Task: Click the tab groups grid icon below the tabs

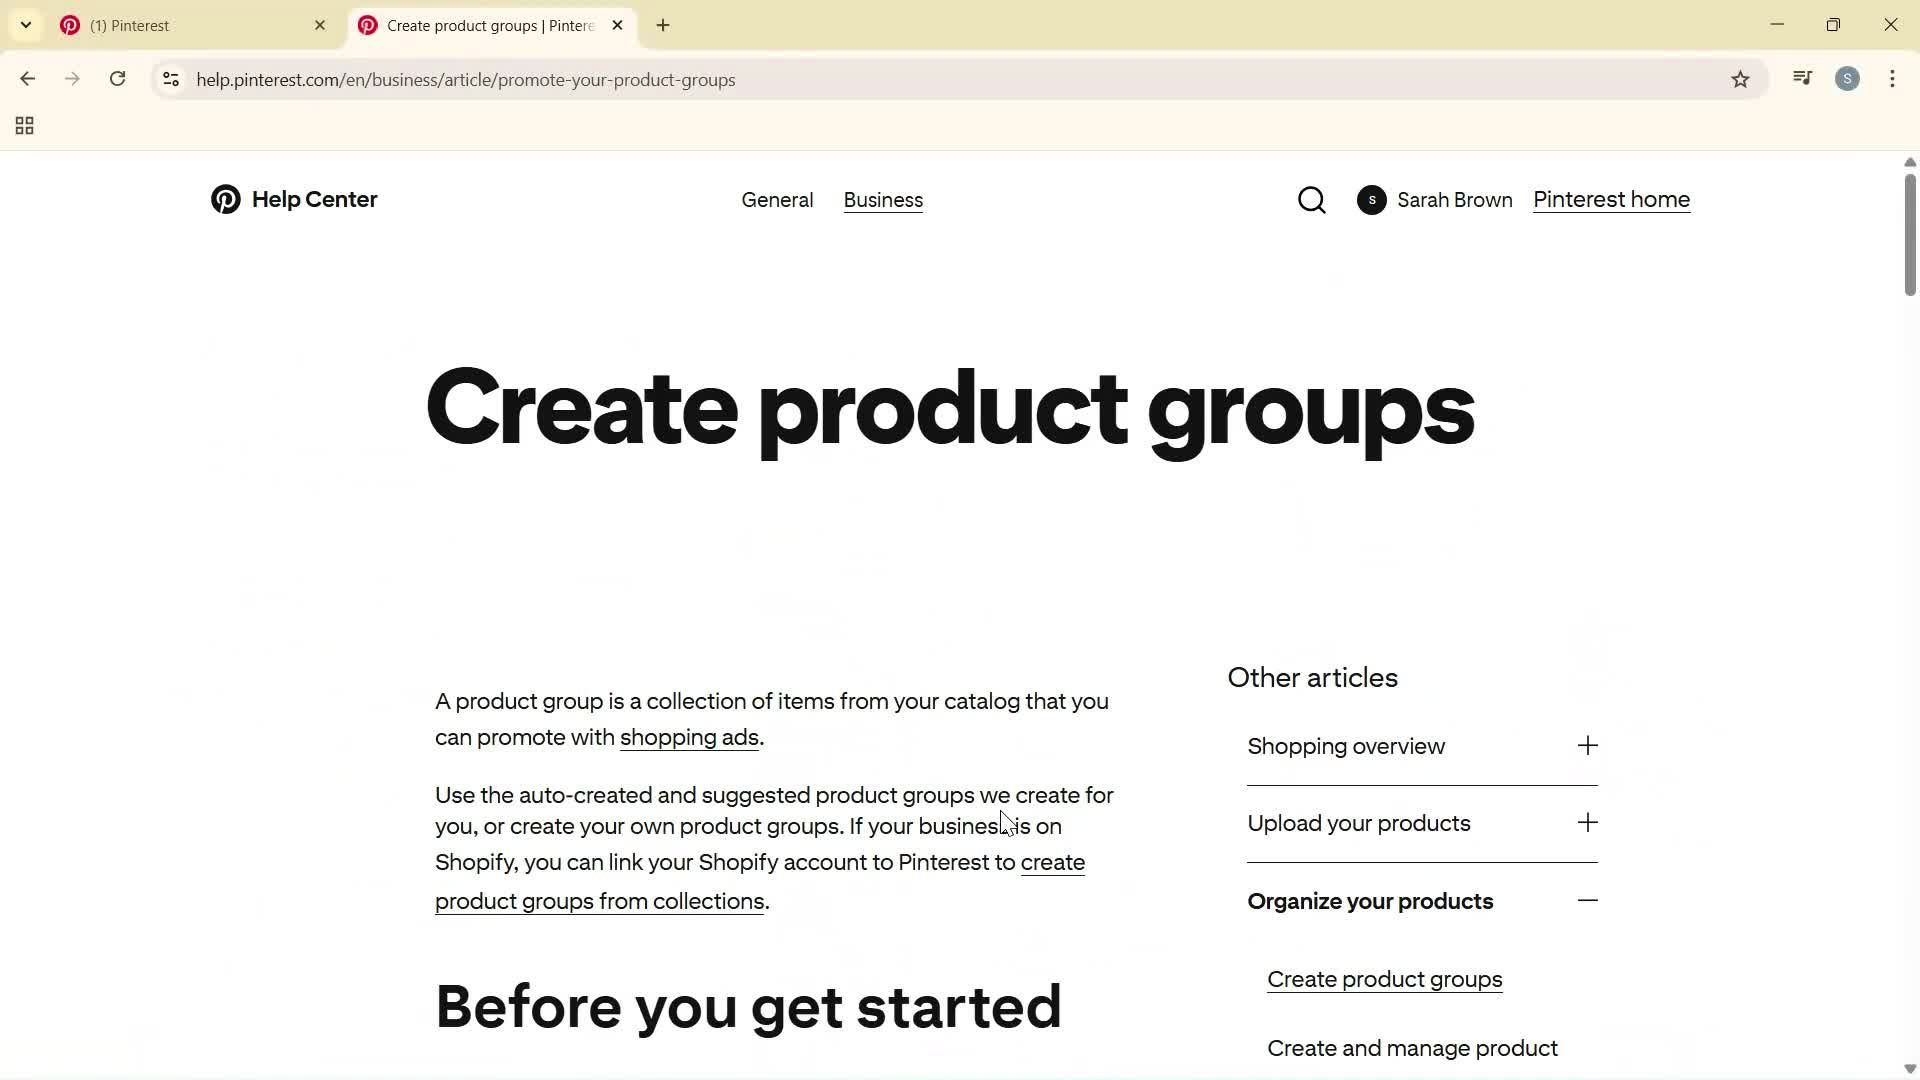Action: (24, 125)
